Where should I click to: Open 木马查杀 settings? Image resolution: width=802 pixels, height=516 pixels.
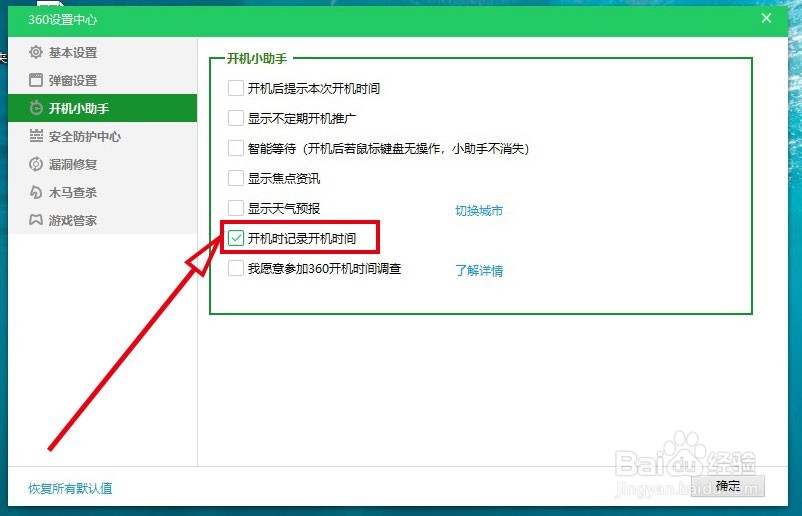[x=102, y=192]
